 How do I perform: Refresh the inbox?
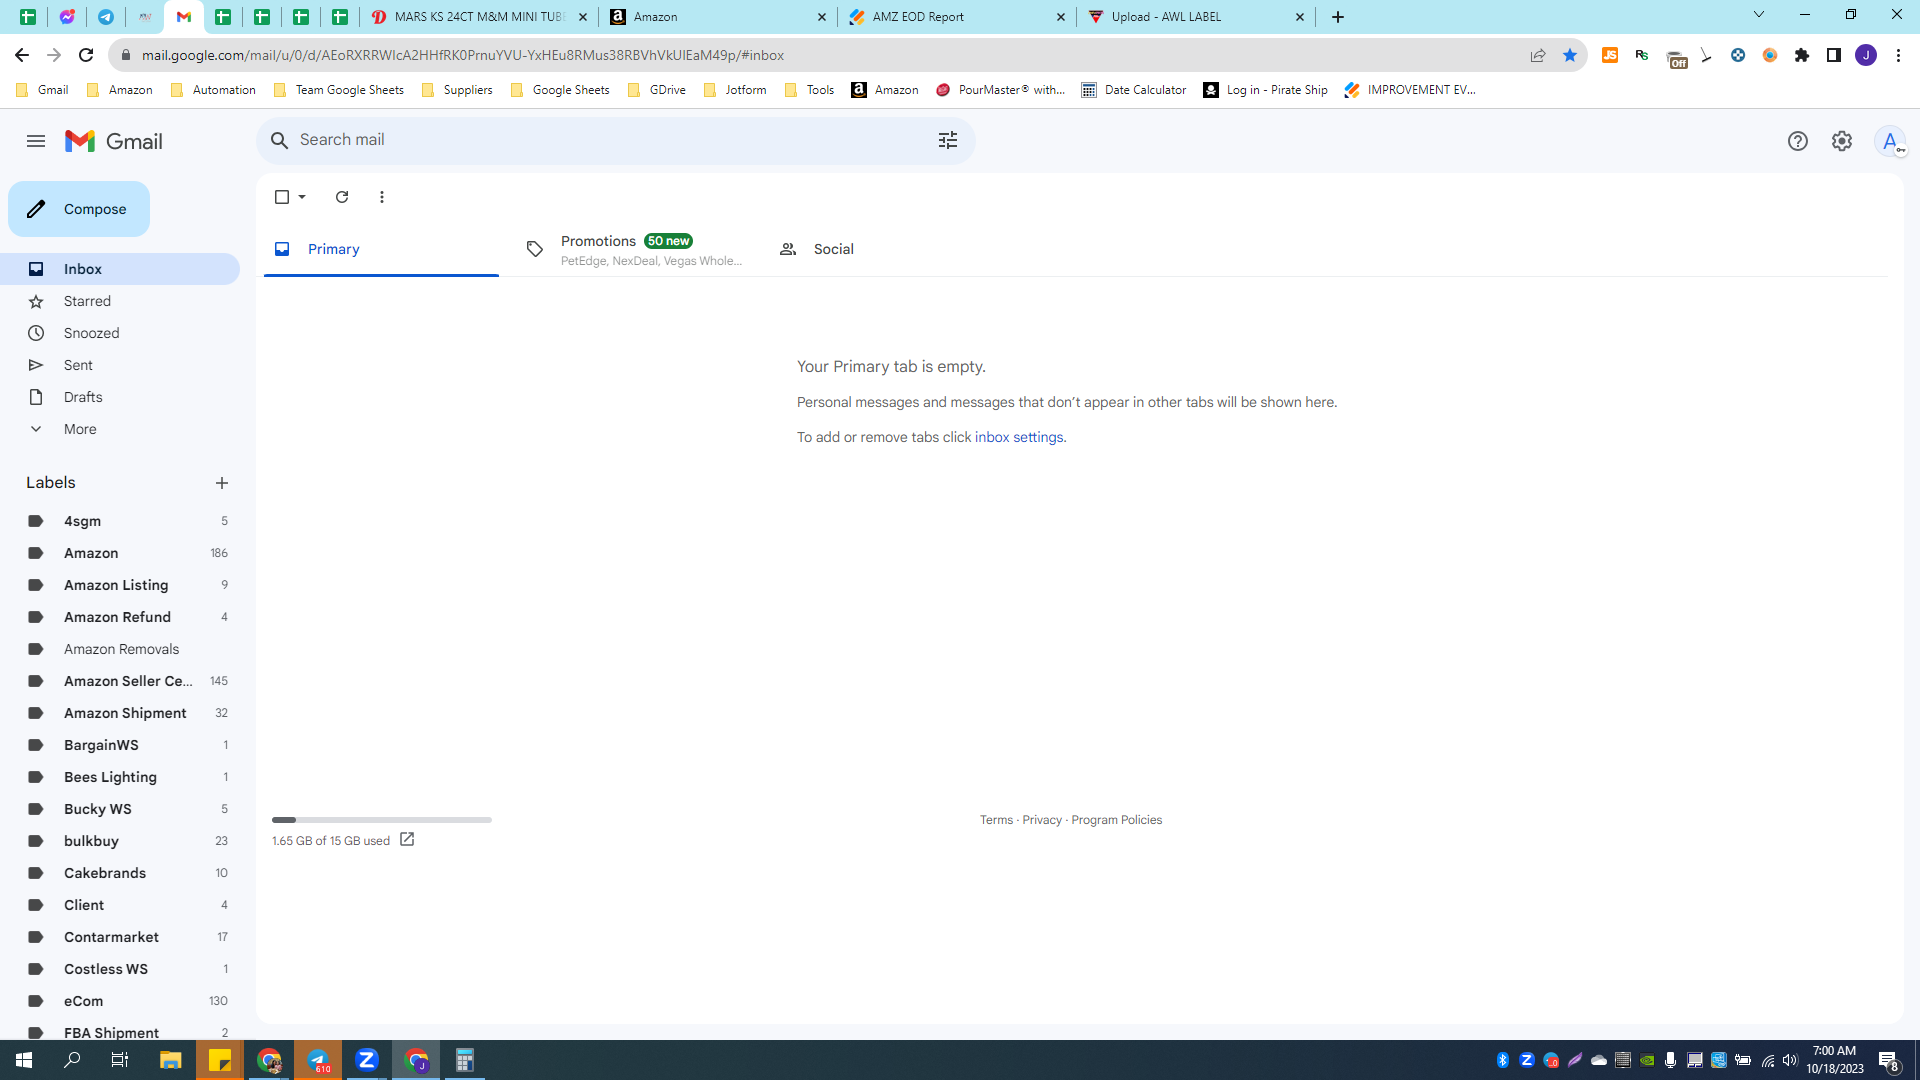point(342,197)
